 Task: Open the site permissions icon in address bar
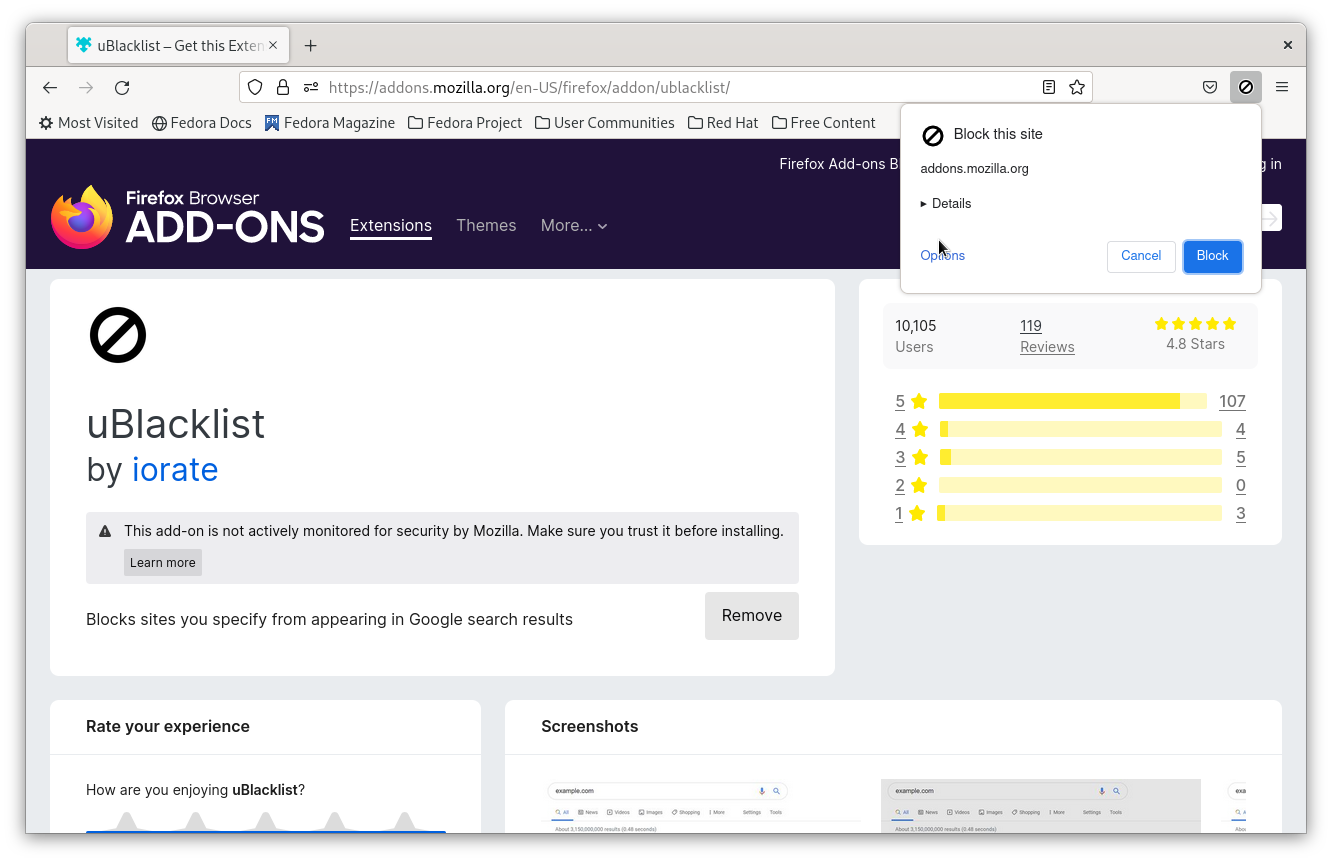click(x=311, y=87)
